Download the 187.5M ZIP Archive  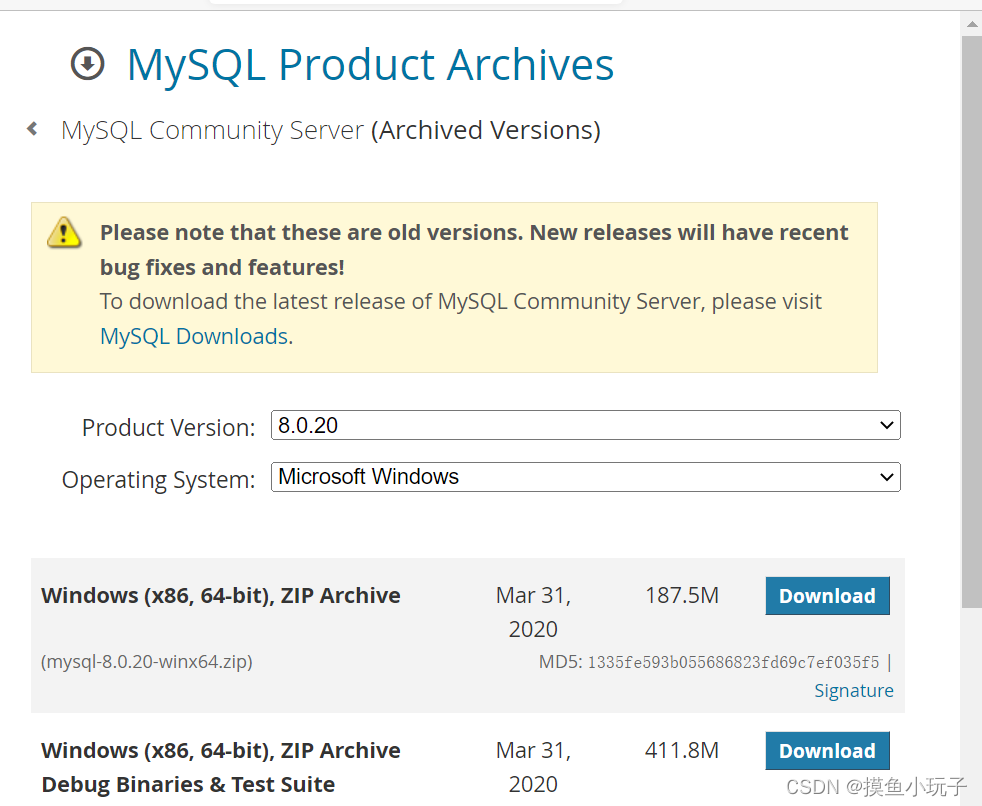point(827,596)
